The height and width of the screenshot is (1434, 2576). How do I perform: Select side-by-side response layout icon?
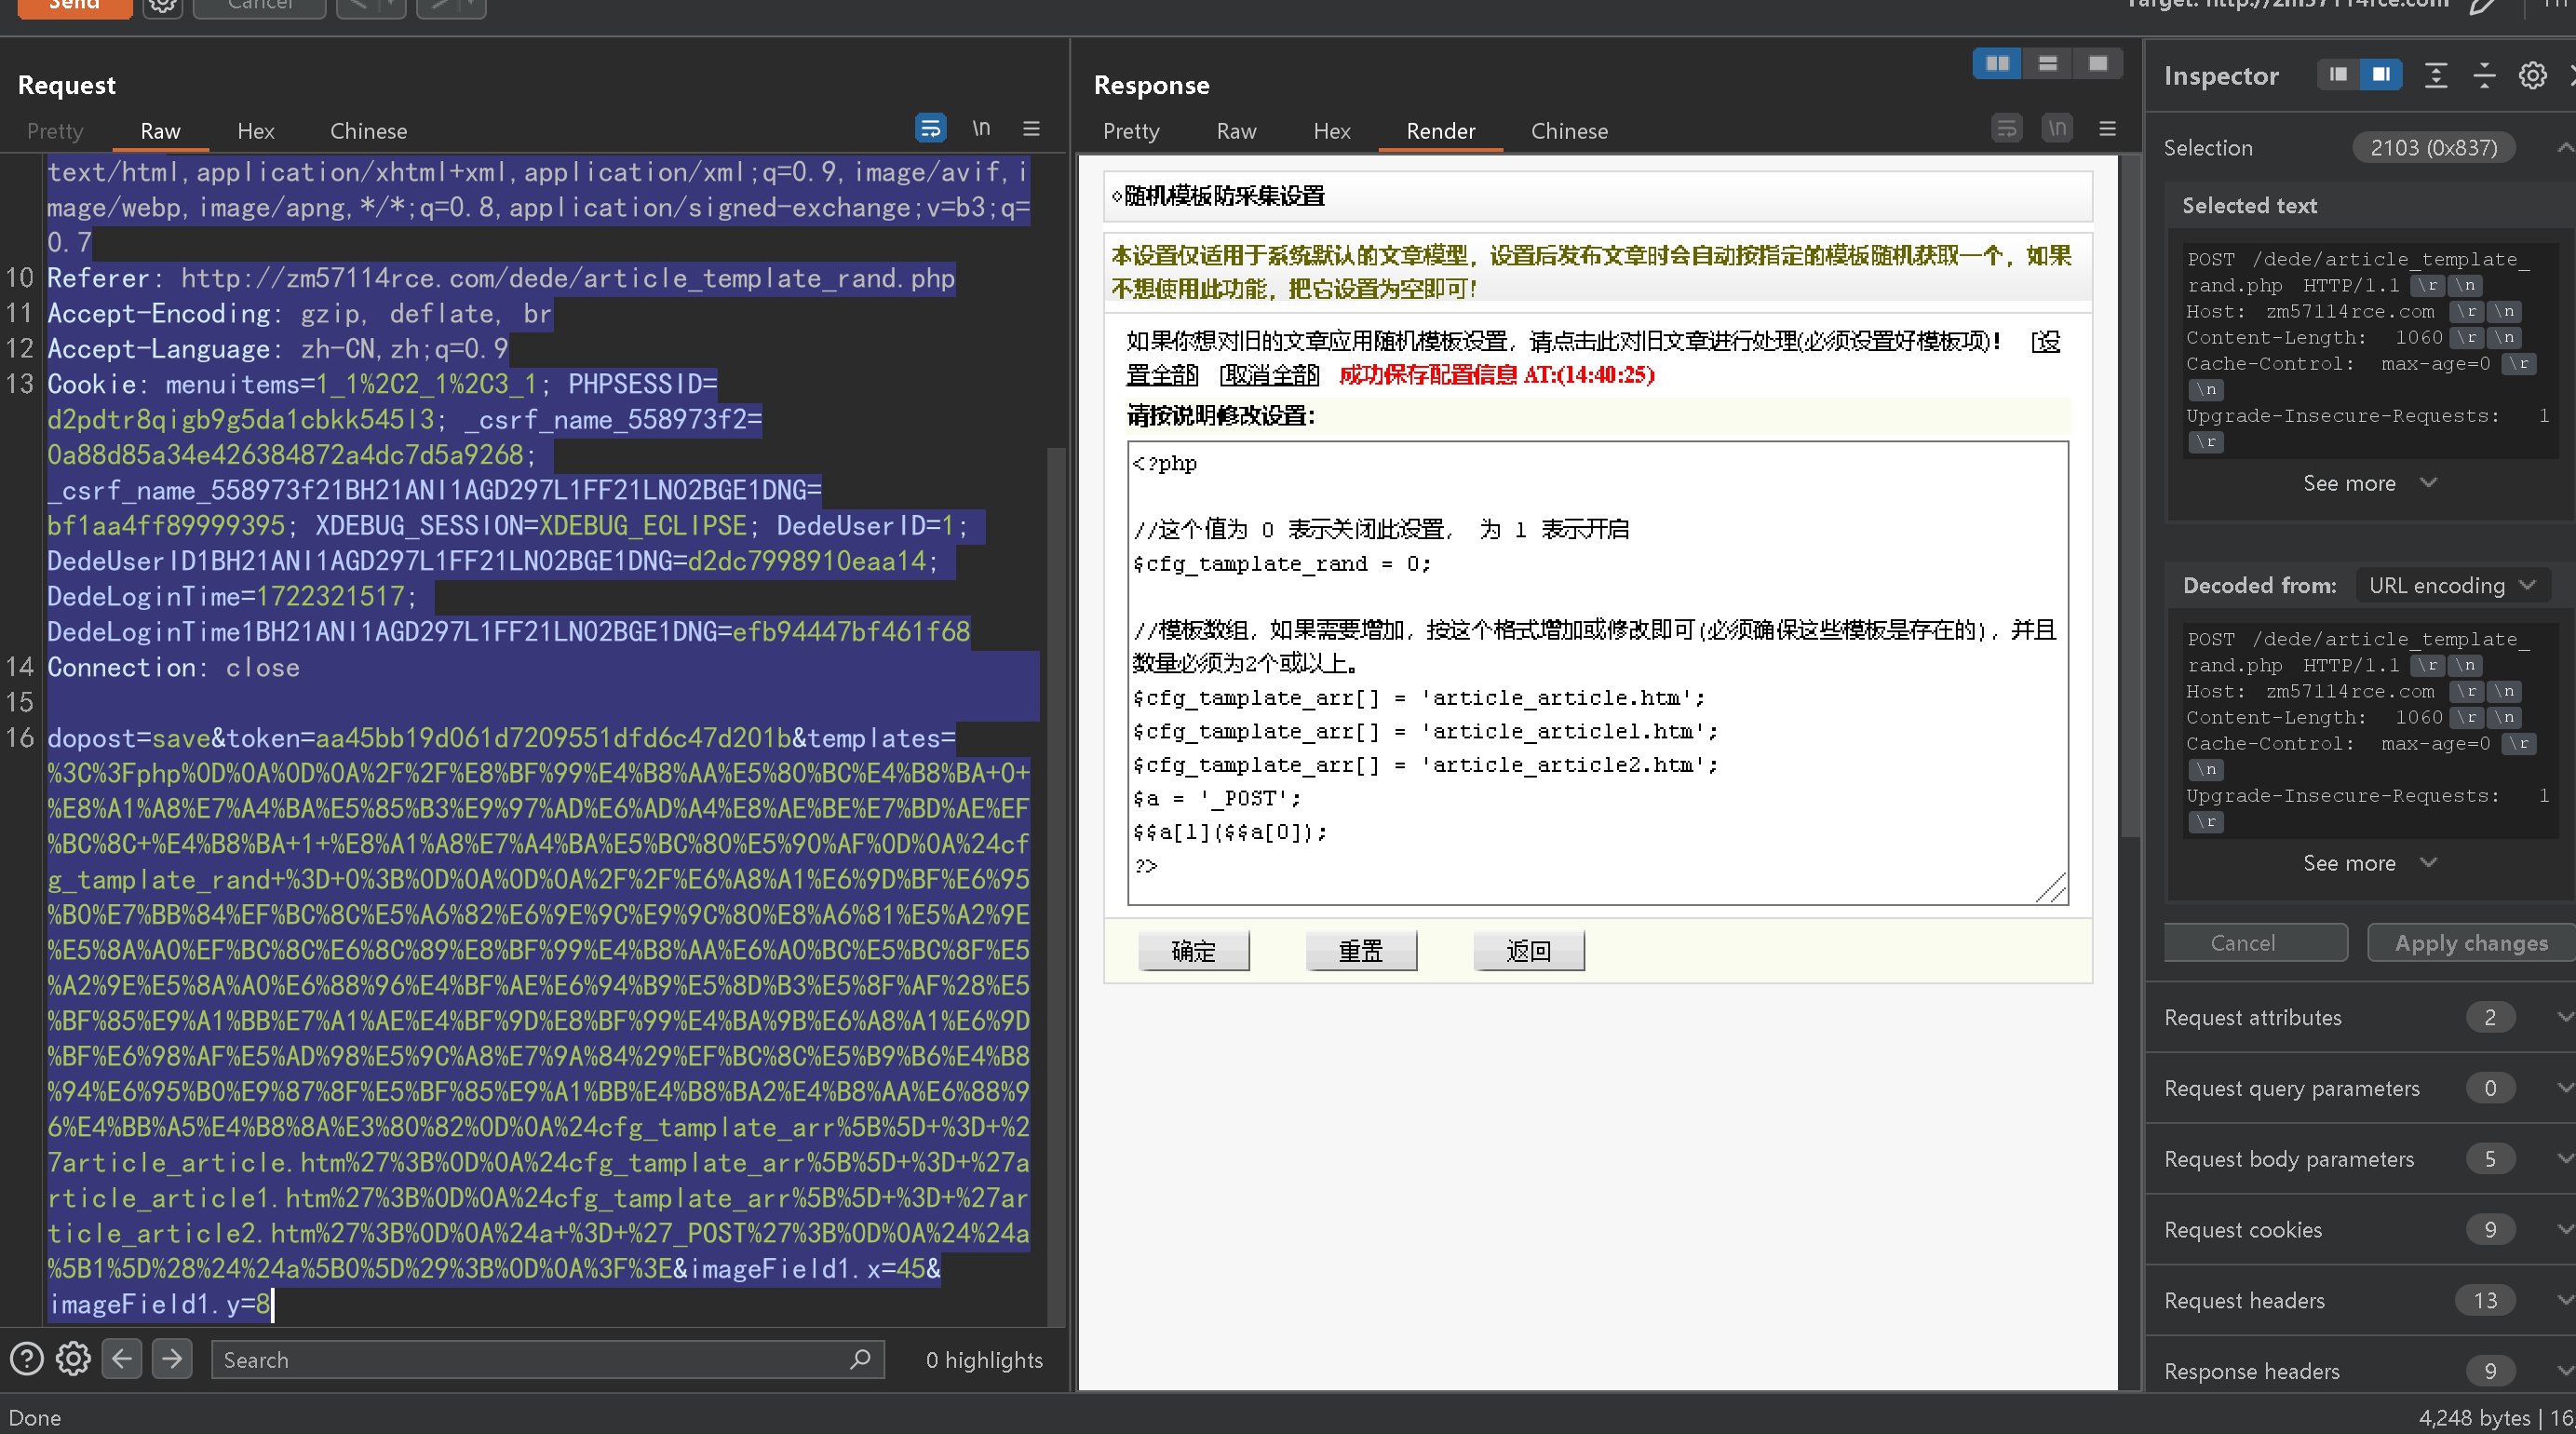[x=1997, y=64]
